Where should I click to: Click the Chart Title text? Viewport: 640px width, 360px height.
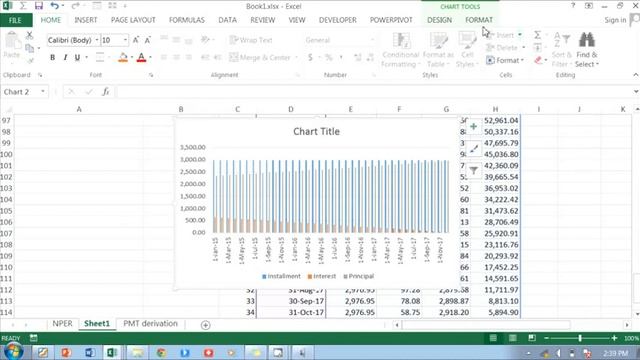click(316, 131)
